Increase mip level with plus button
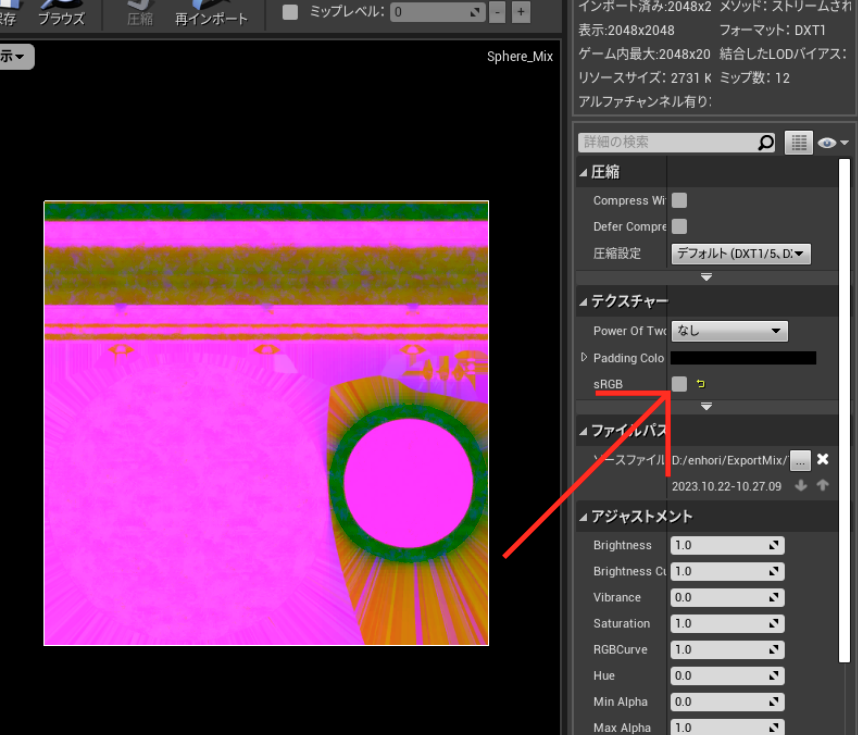This screenshot has height=735, width=858. [x=521, y=12]
